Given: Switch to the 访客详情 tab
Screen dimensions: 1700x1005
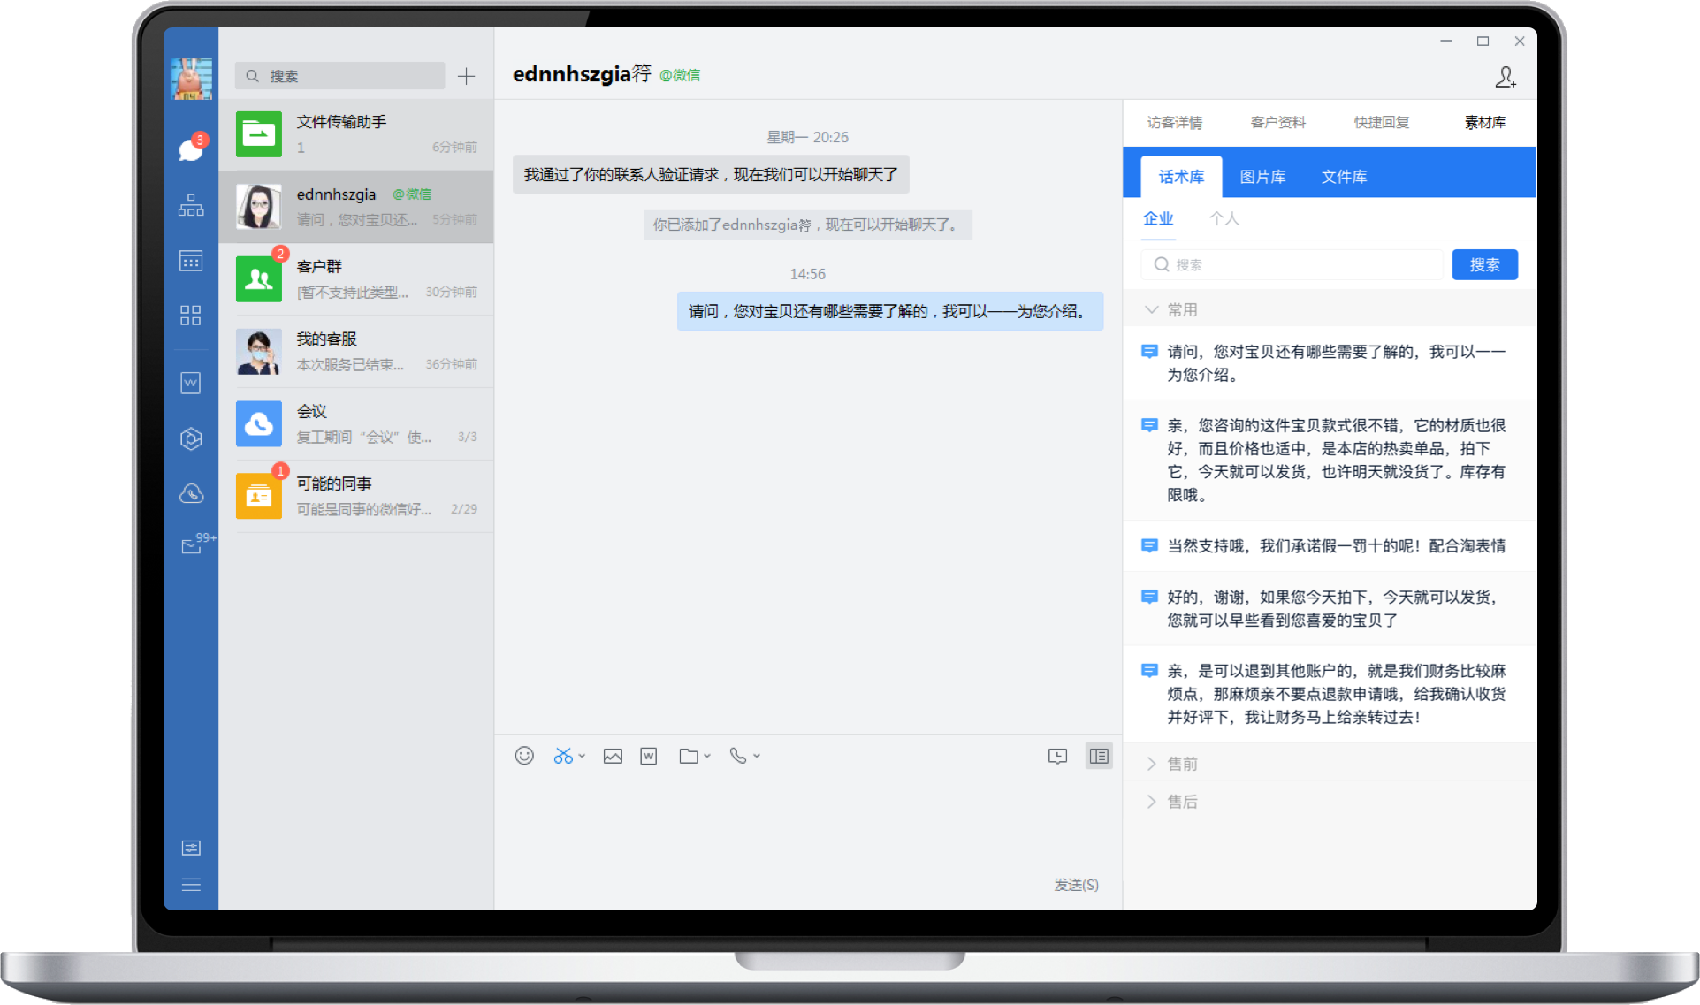Looking at the screenshot, I should pyautogui.click(x=1174, y=122).
